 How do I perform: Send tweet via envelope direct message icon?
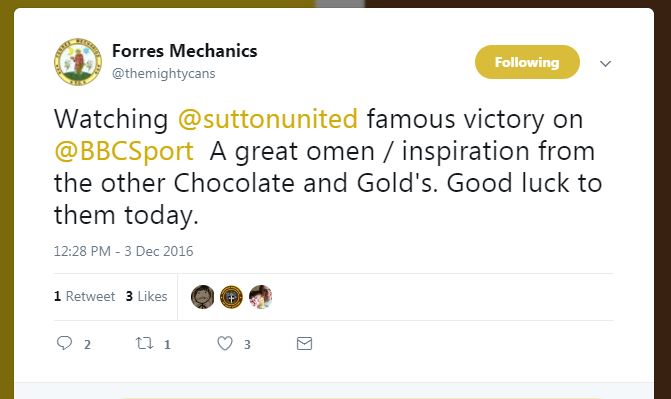pyautogui.click(x=304, y=343)
